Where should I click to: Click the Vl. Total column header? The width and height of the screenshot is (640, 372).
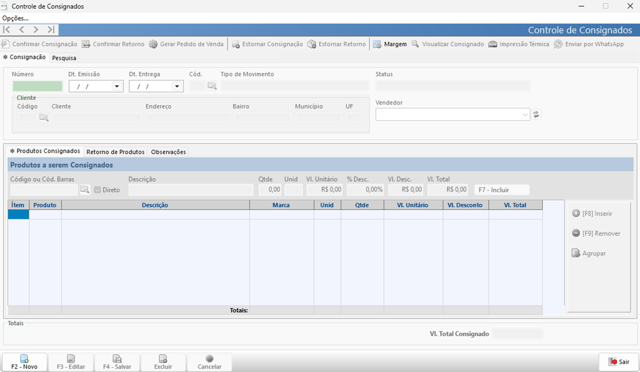pyautogui.click(x=515, y=205)
